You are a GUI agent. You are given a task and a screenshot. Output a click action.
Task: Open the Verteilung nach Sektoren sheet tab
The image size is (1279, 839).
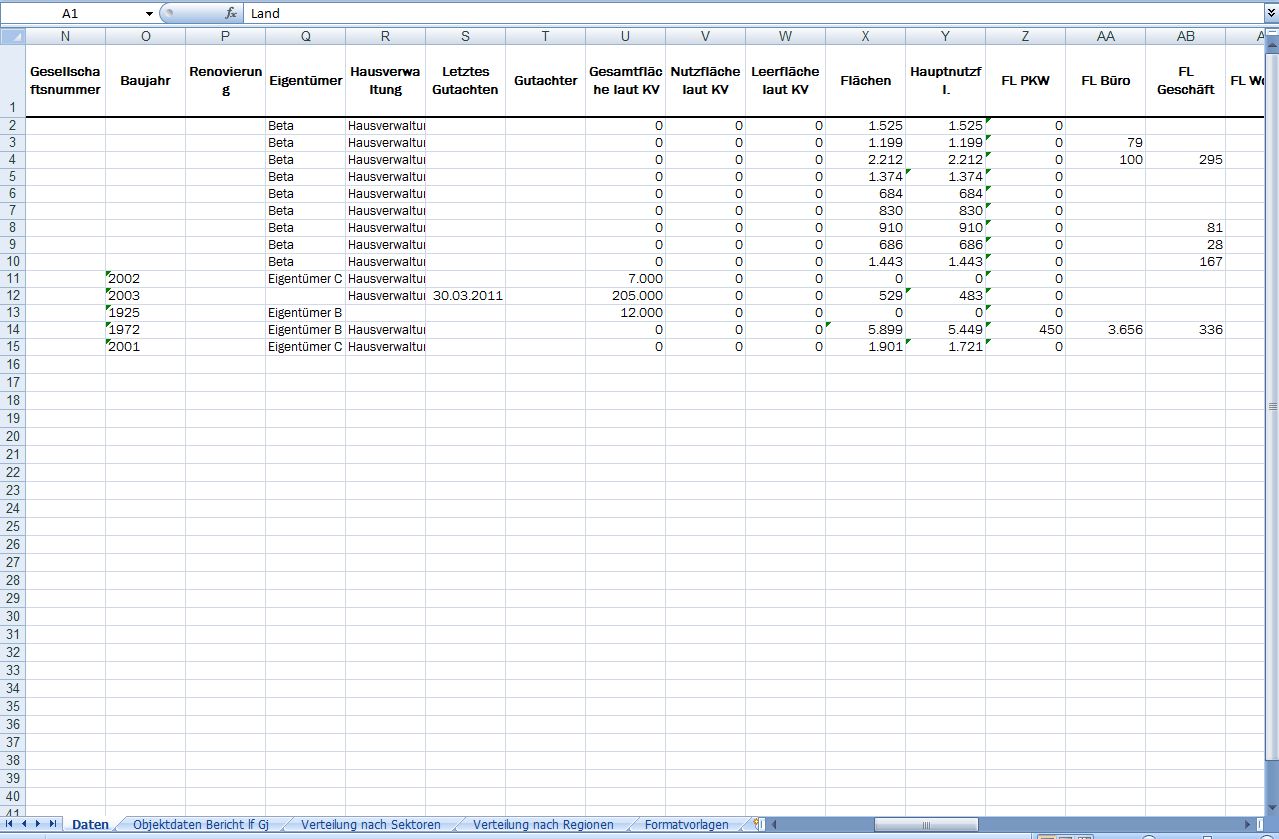coord(371,825)
